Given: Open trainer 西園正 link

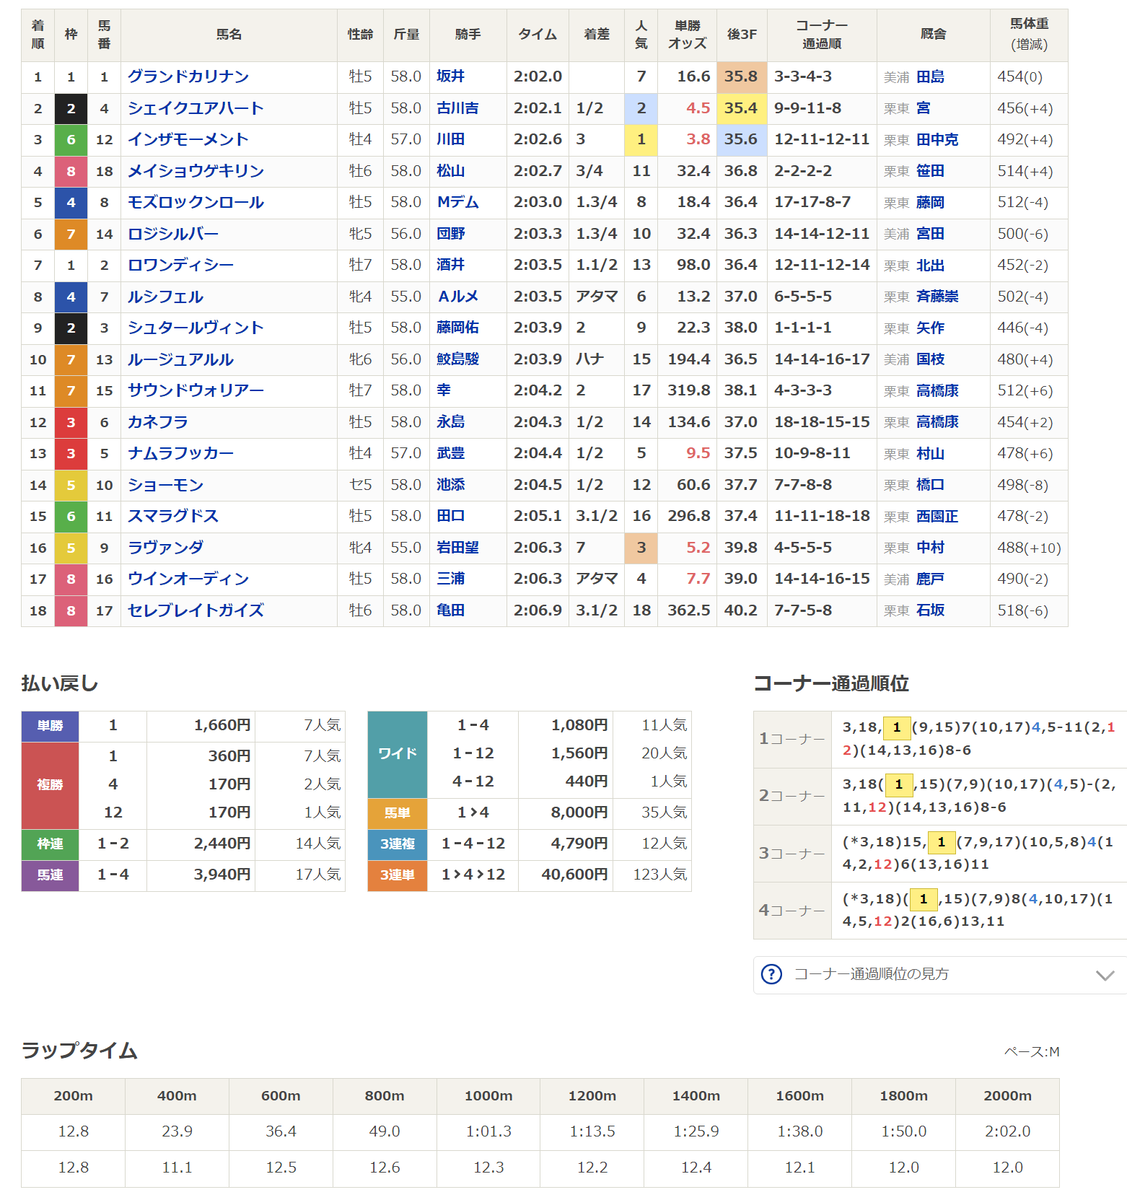Looking at the screenshot, I should click(x=937, y=516).
